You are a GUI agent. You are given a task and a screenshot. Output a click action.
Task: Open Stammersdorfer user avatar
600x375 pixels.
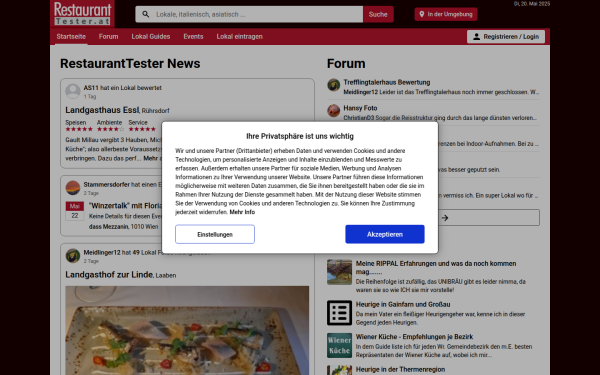click(73, 188)
